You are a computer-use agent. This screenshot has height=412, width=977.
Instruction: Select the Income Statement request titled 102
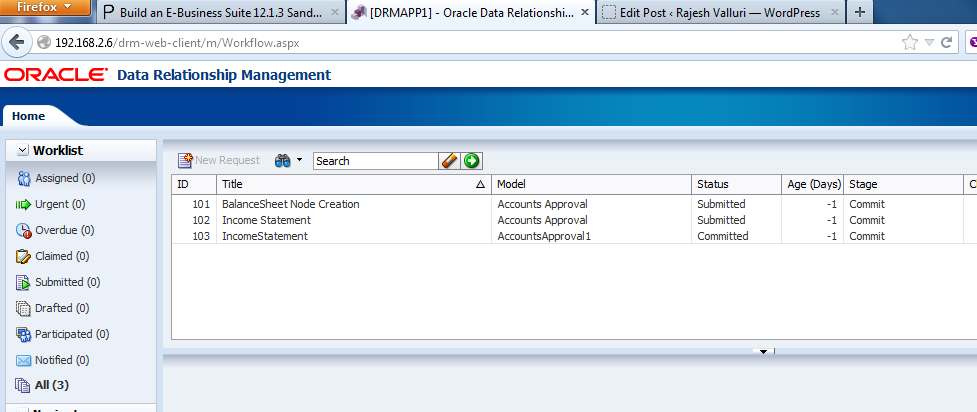tap(266, 220)
